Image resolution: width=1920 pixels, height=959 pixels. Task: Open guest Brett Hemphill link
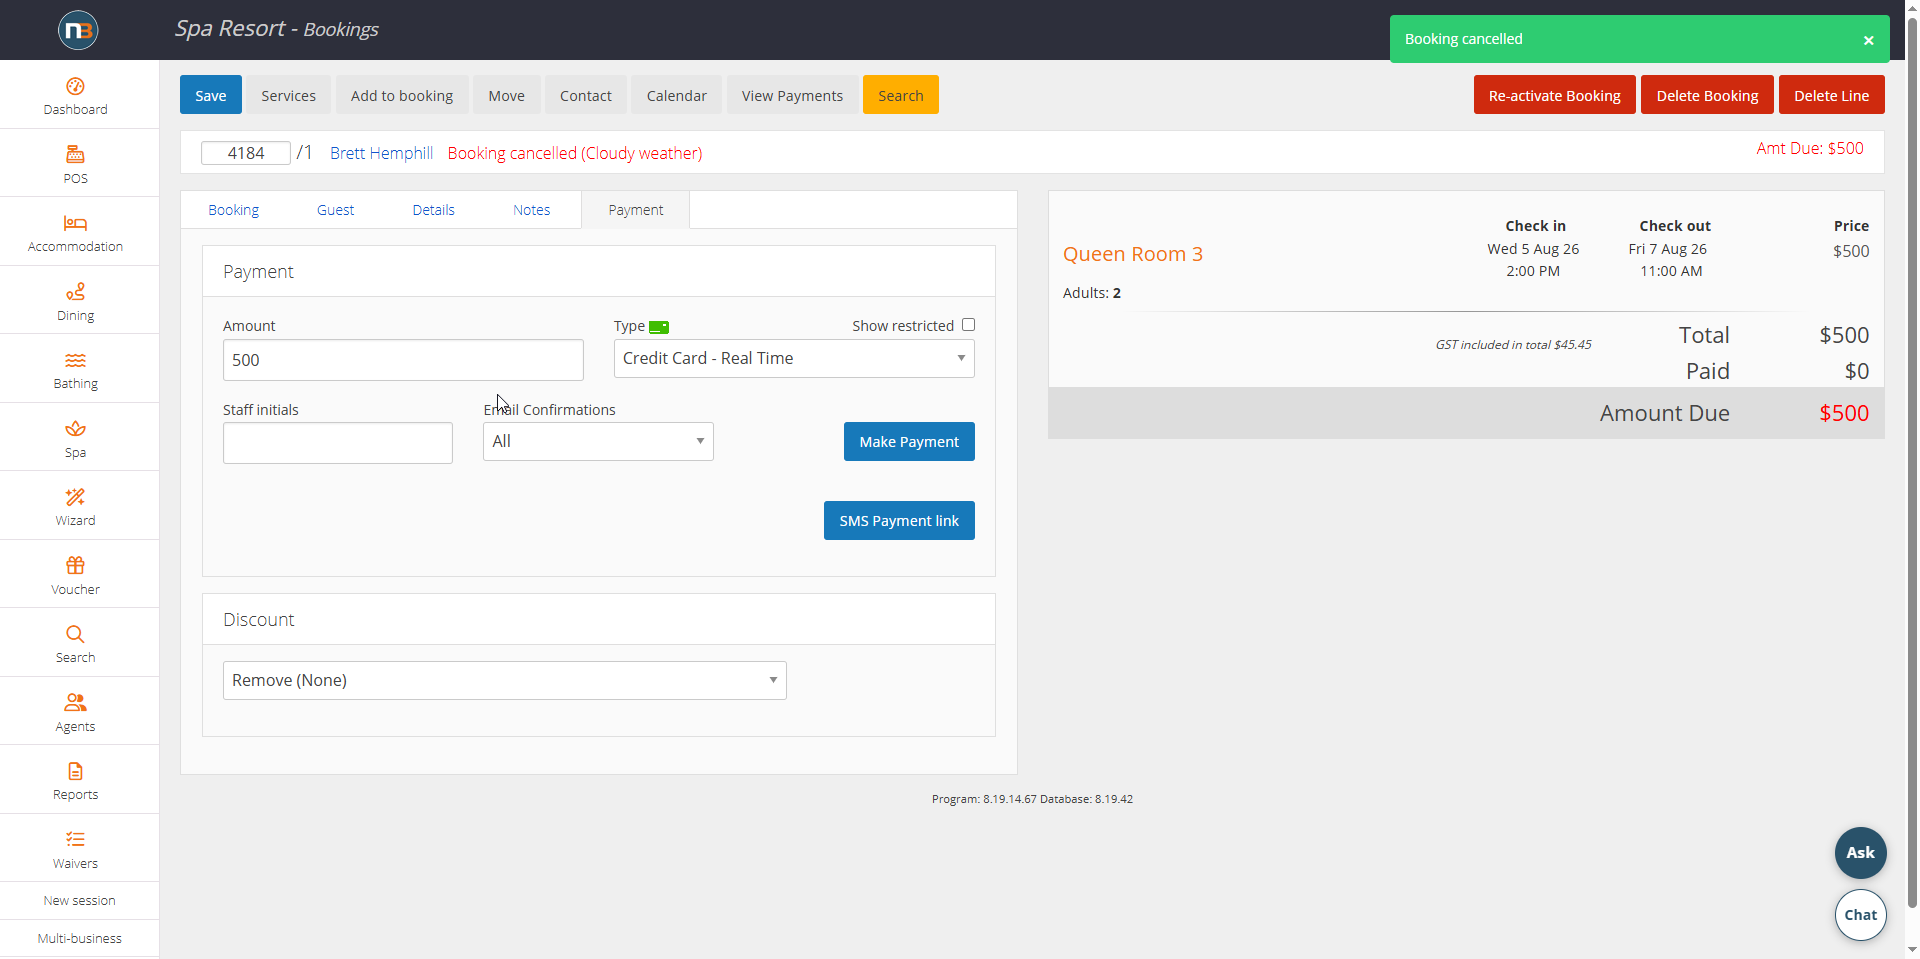point(381,153)
